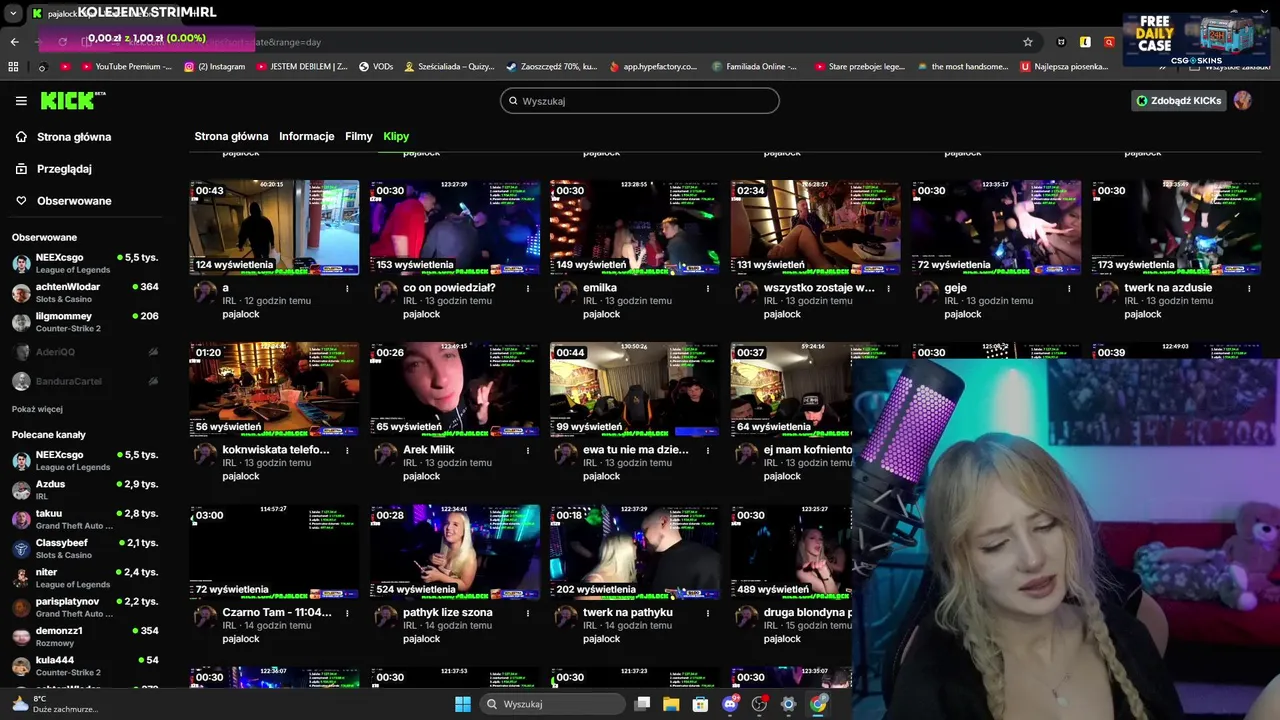Open takuu recommended channel
Screen dimensions: 1280x720
point(85,519)
